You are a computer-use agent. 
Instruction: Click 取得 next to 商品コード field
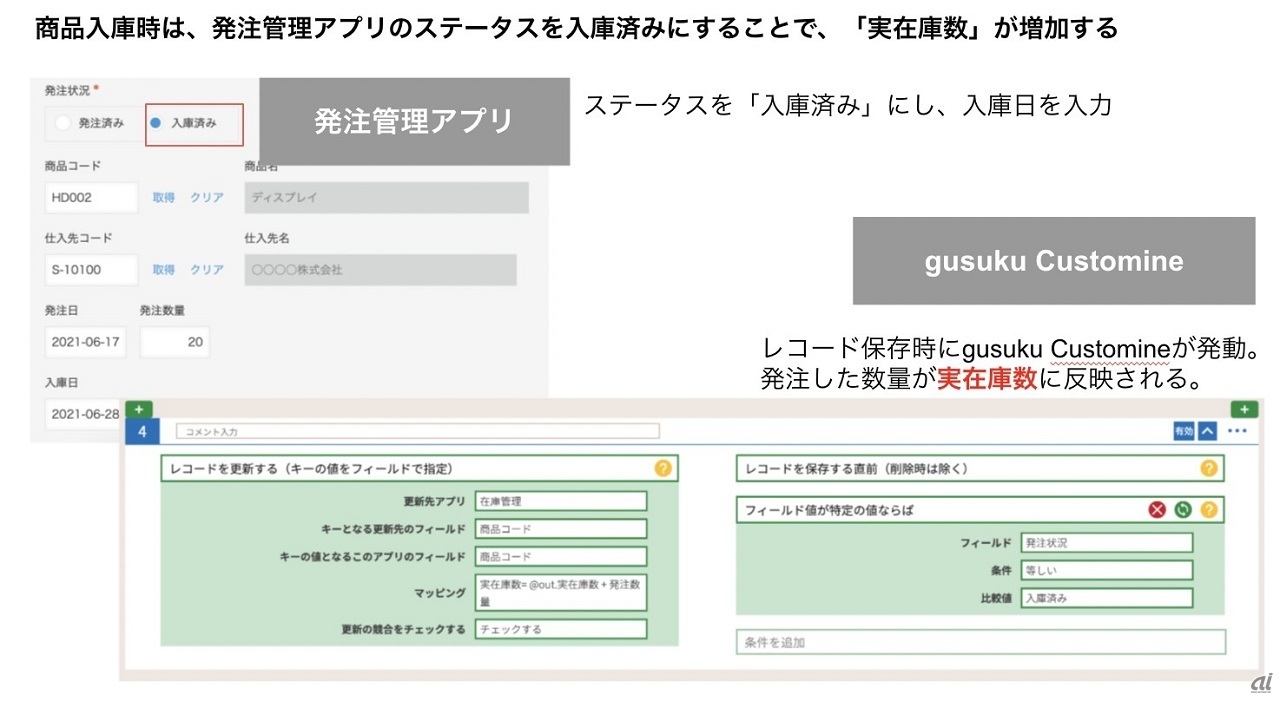click(x=163, y=198)
